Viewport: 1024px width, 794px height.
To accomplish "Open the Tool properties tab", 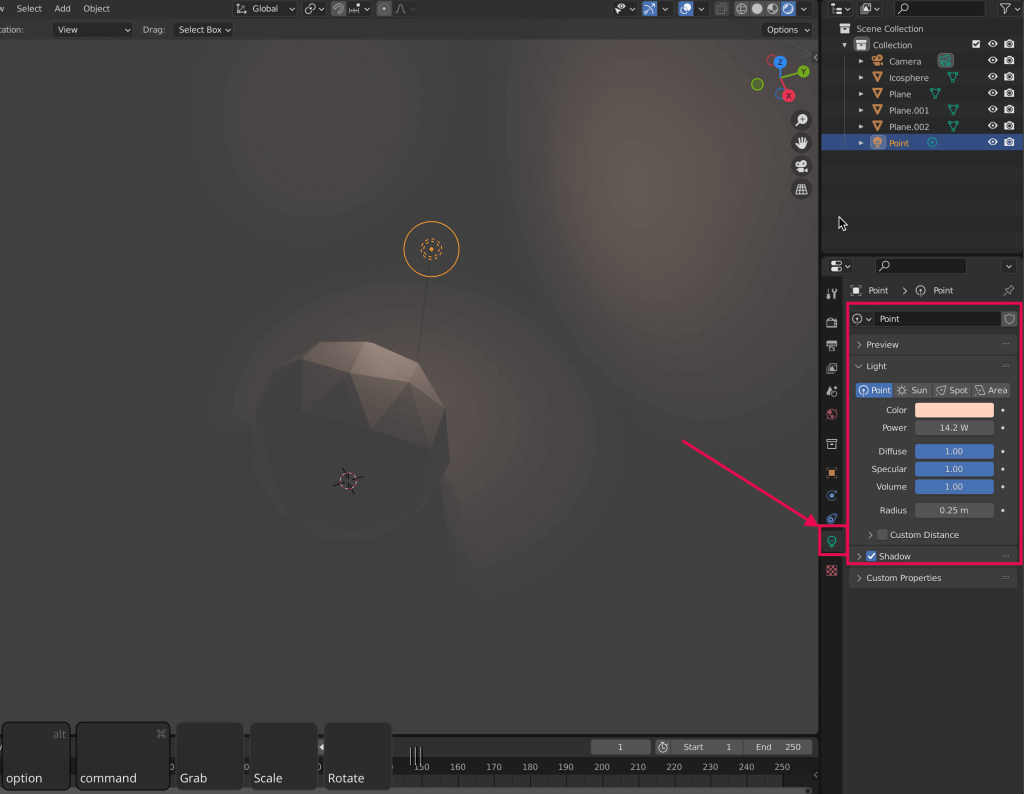I will [x=831, y=294].
